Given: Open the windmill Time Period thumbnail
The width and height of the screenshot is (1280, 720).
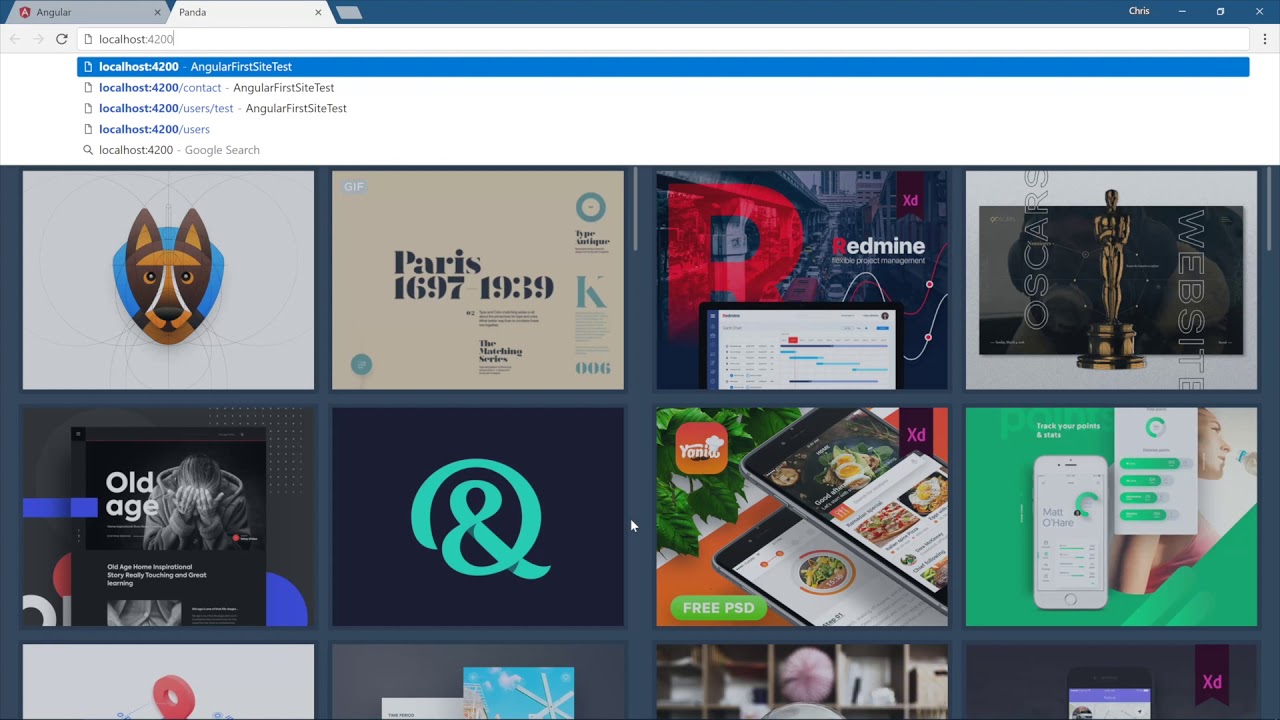Looking at the screenshot, I should (x=478, y=682).
